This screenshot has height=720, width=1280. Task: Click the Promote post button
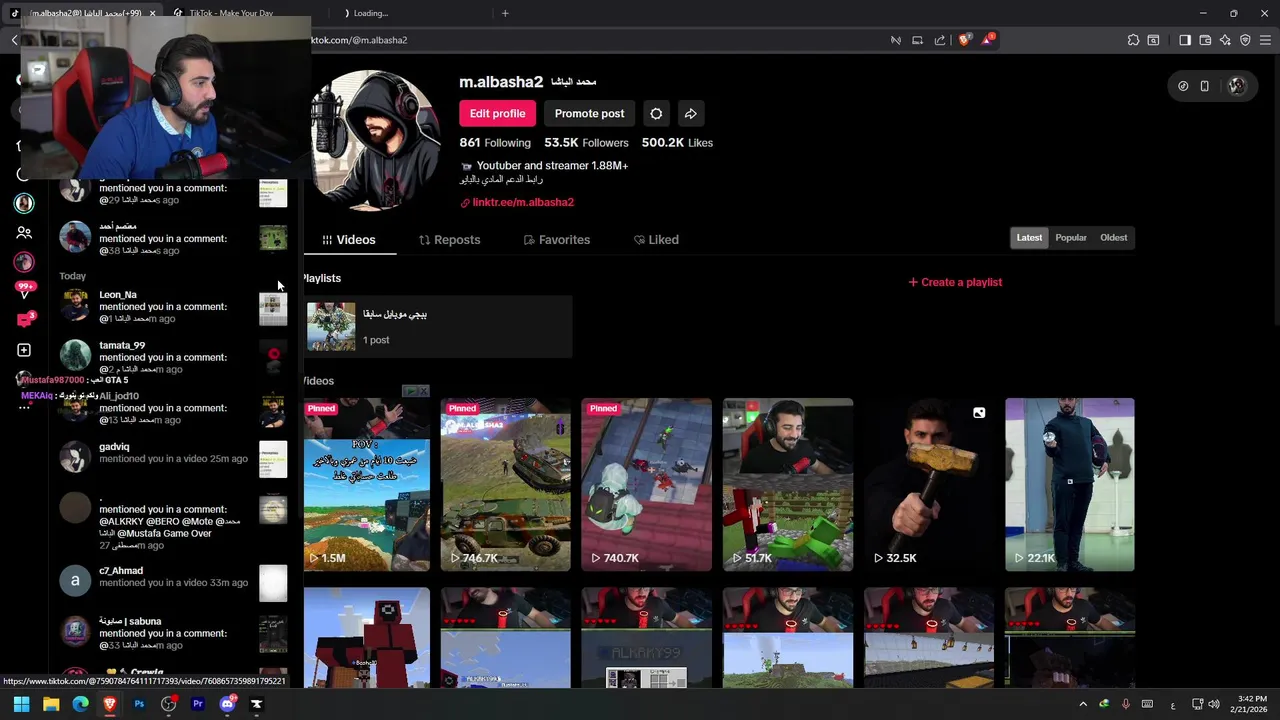tap(589, 113)
